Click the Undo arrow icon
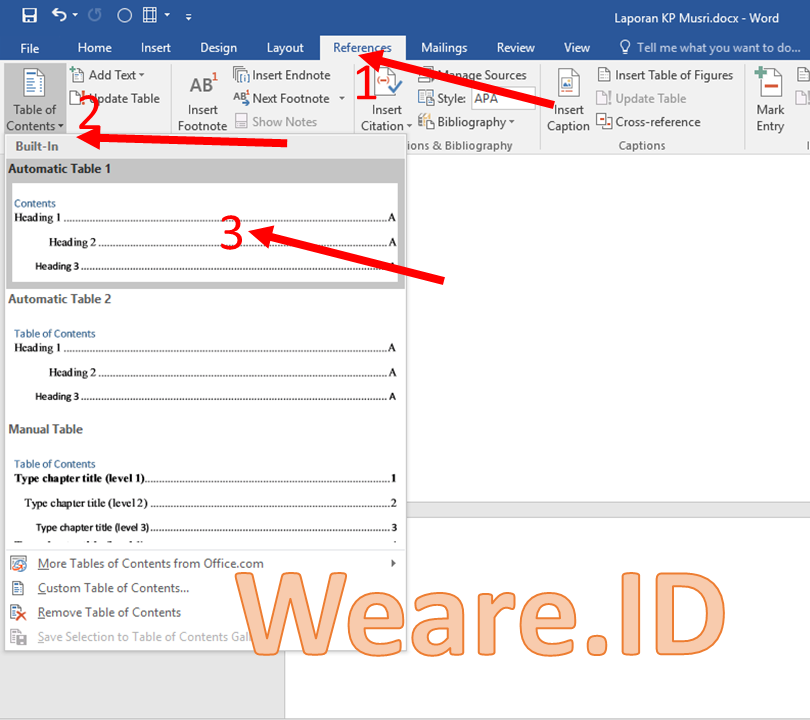The image size is (810, 720). click(x=59, y=15)
